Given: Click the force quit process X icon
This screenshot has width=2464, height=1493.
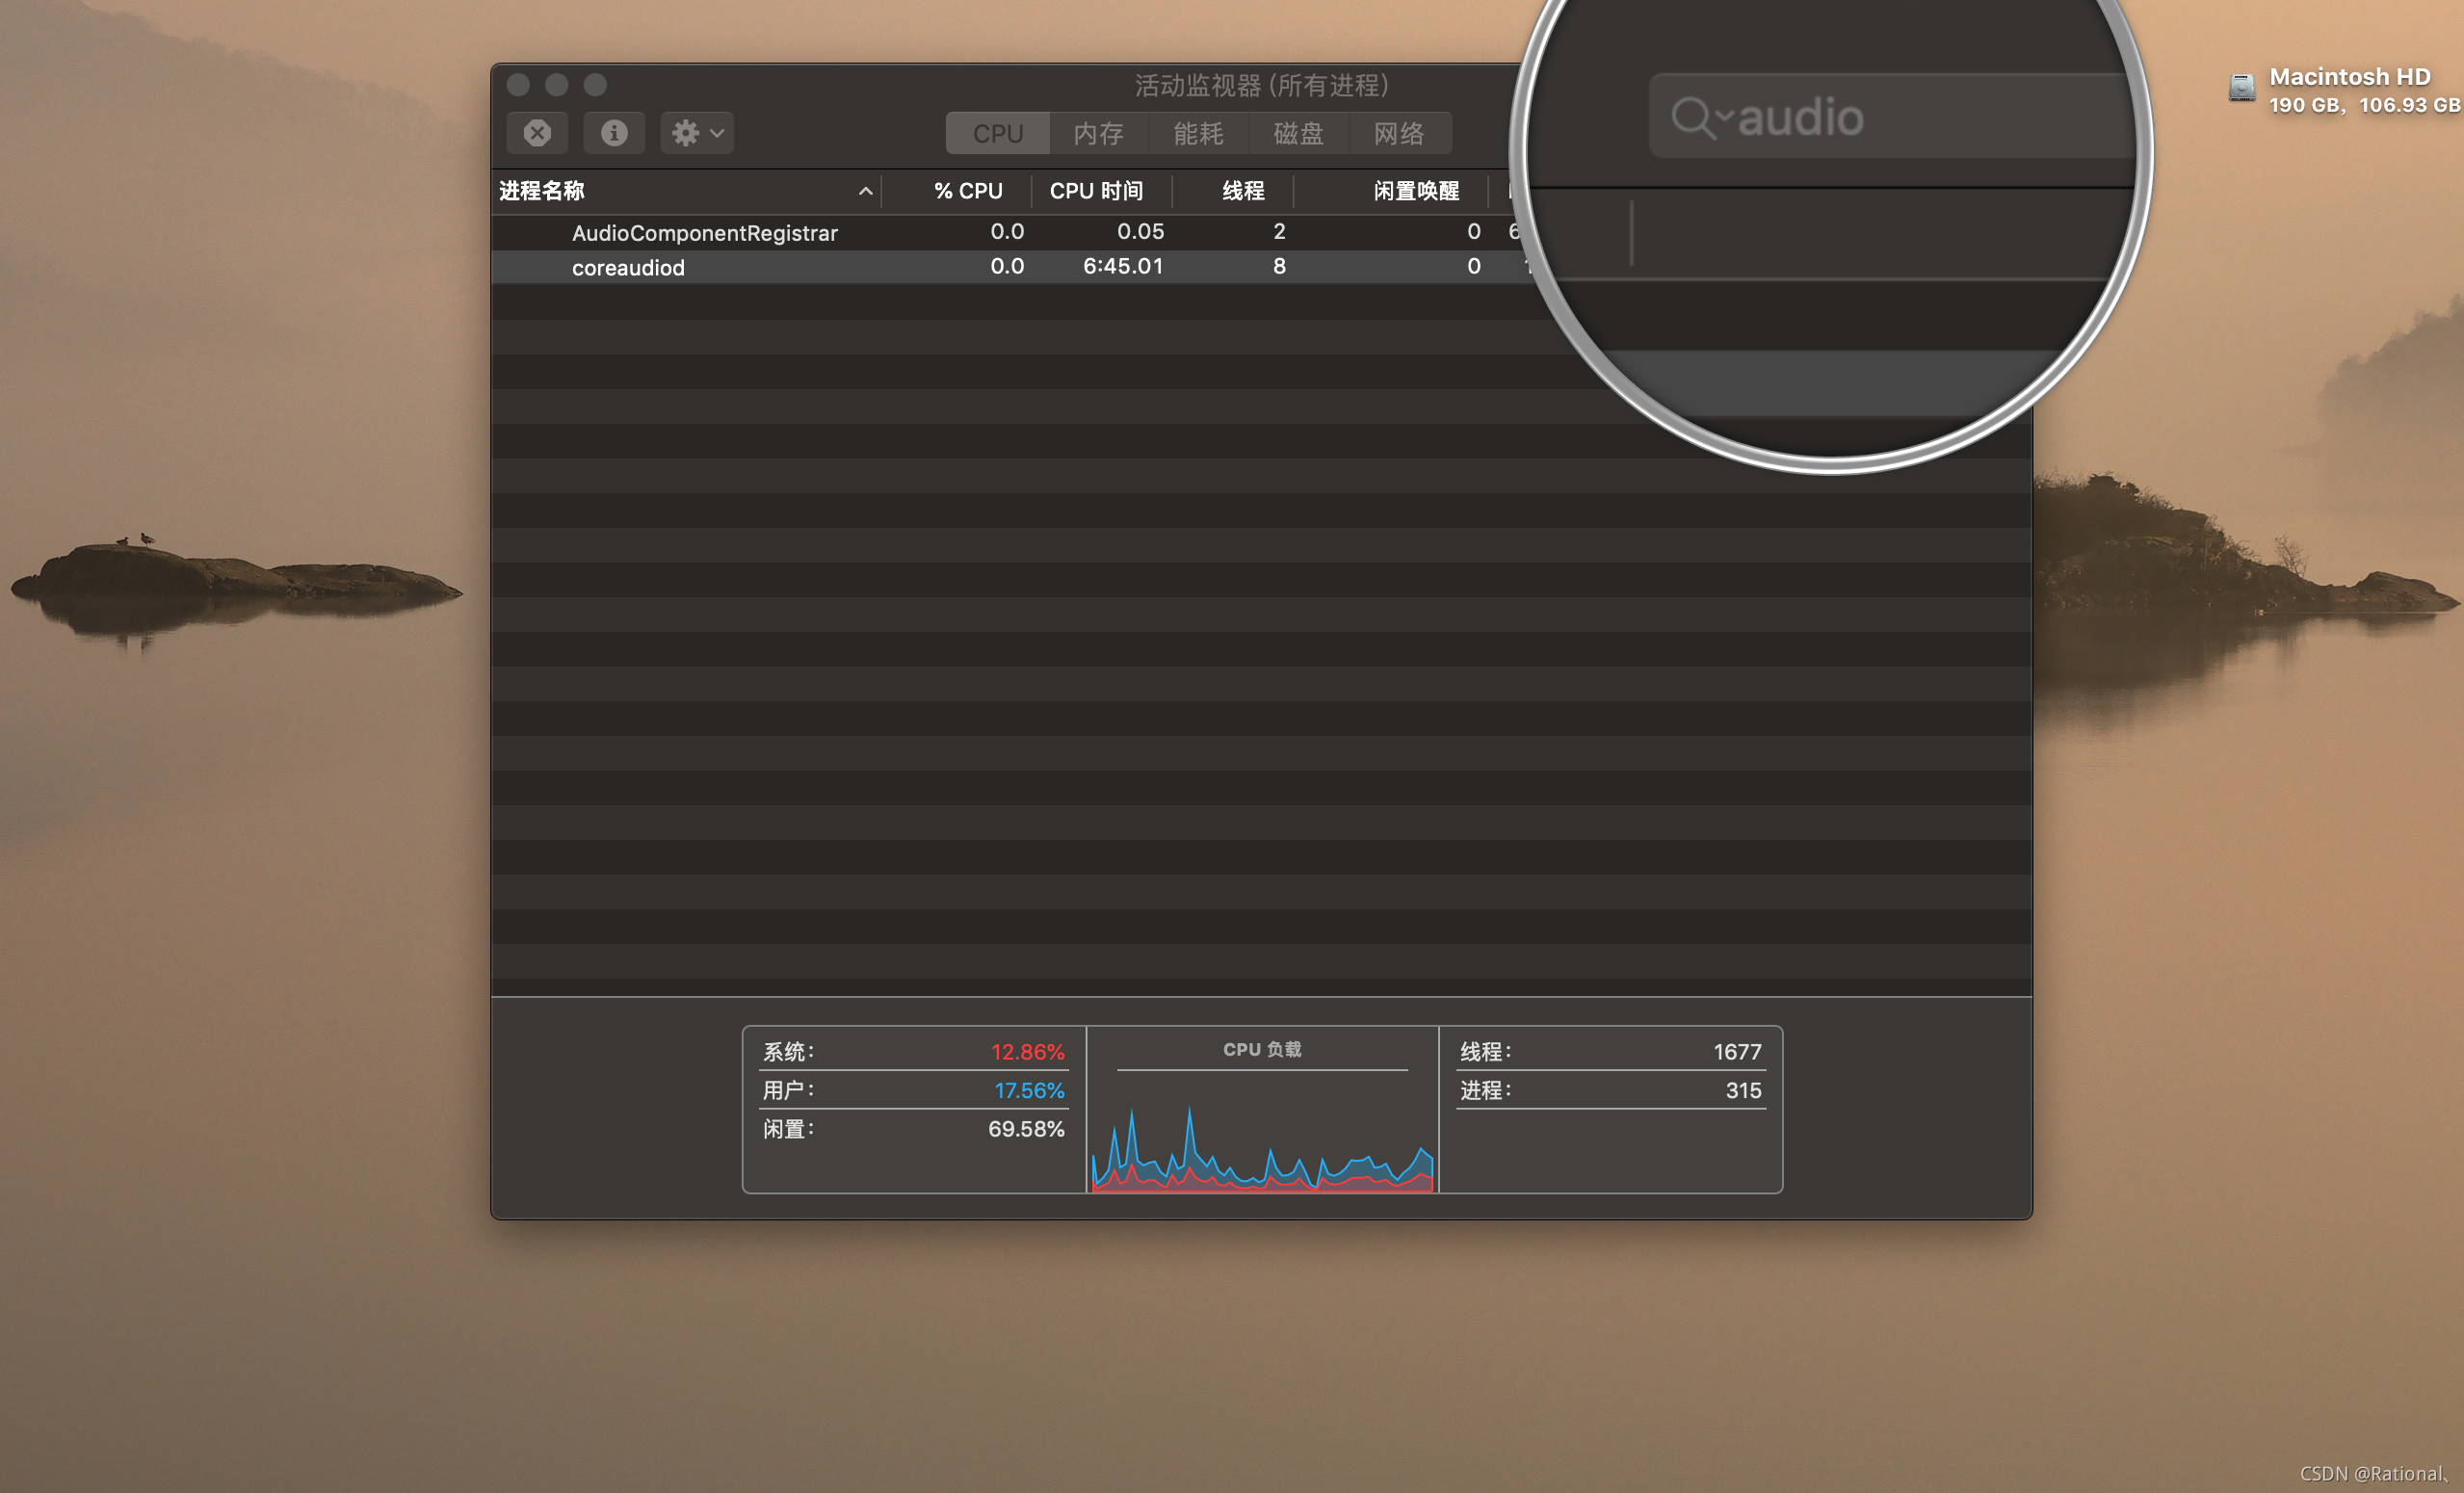Looking at the screenshot, I should click(537, 133).
